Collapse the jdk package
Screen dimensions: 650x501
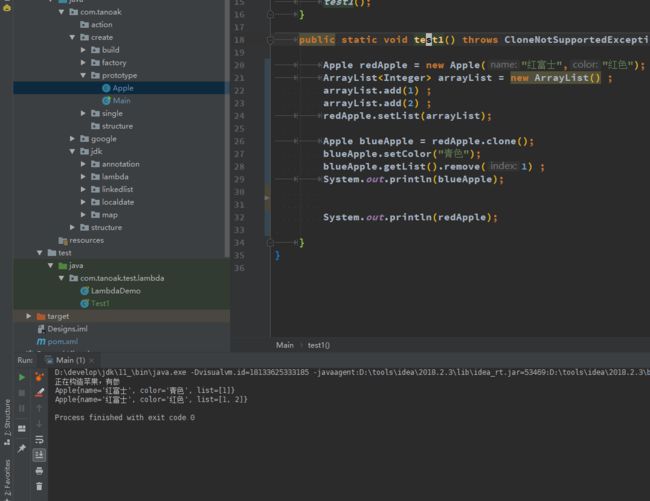point(72,151)
